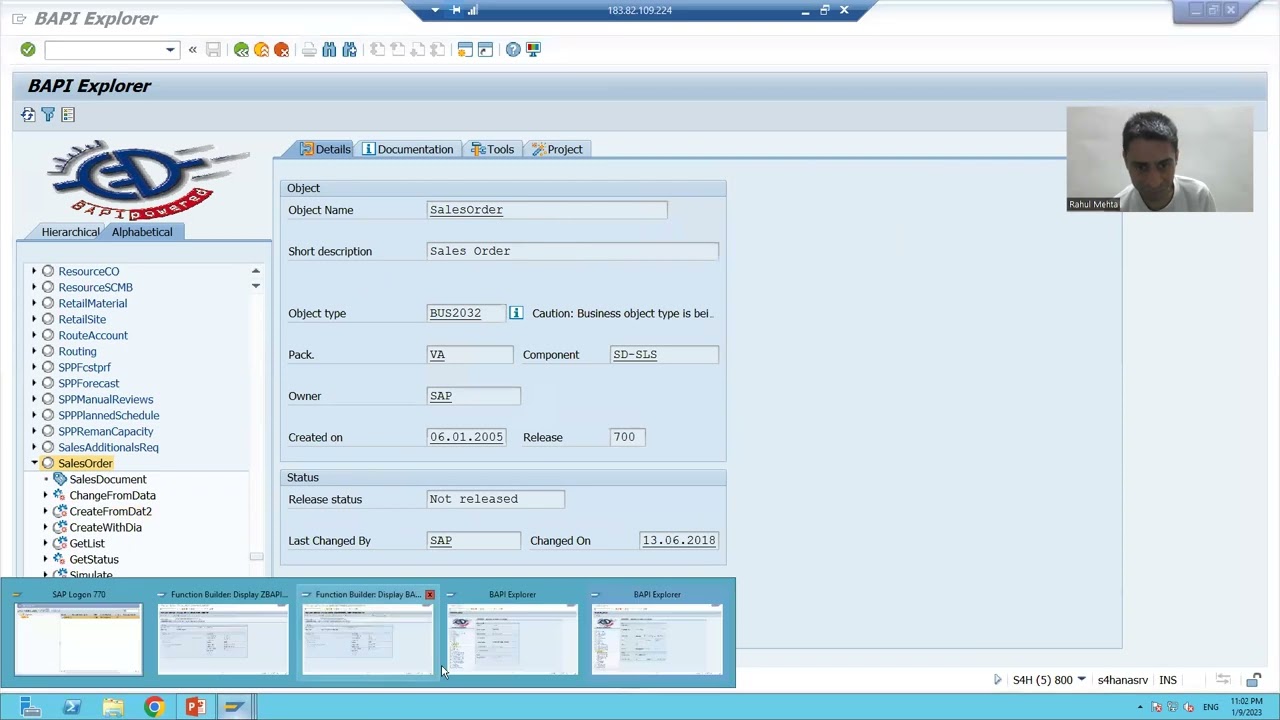Viewport: 1280px width, 720px height.
Task: Click the info icon next to BUS2032
Action: coord(516,313)
